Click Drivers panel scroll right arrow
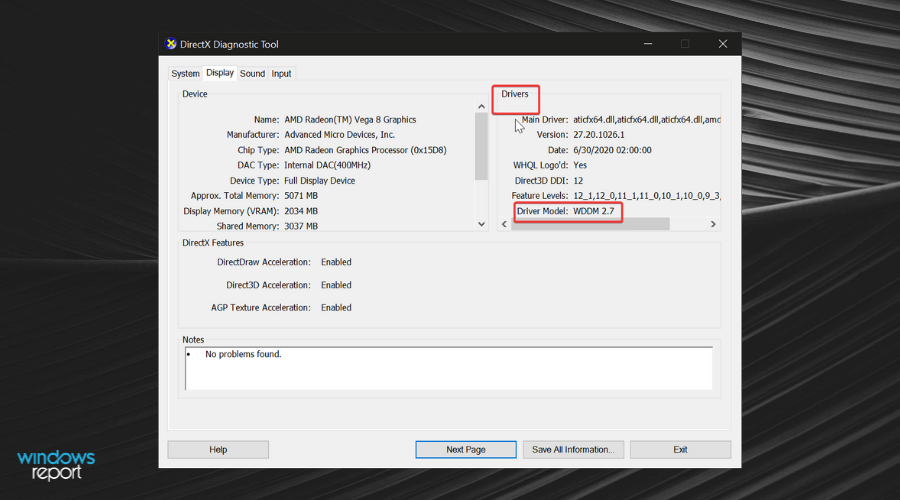The width and height of the screenshot is (900, 500). (x=713, y=224)
